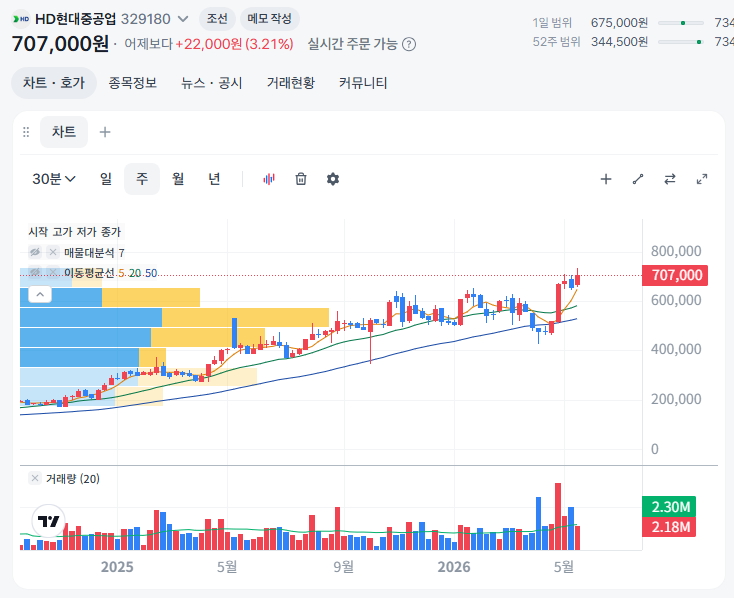Click the HD company logo icon

tap(21, 19)
